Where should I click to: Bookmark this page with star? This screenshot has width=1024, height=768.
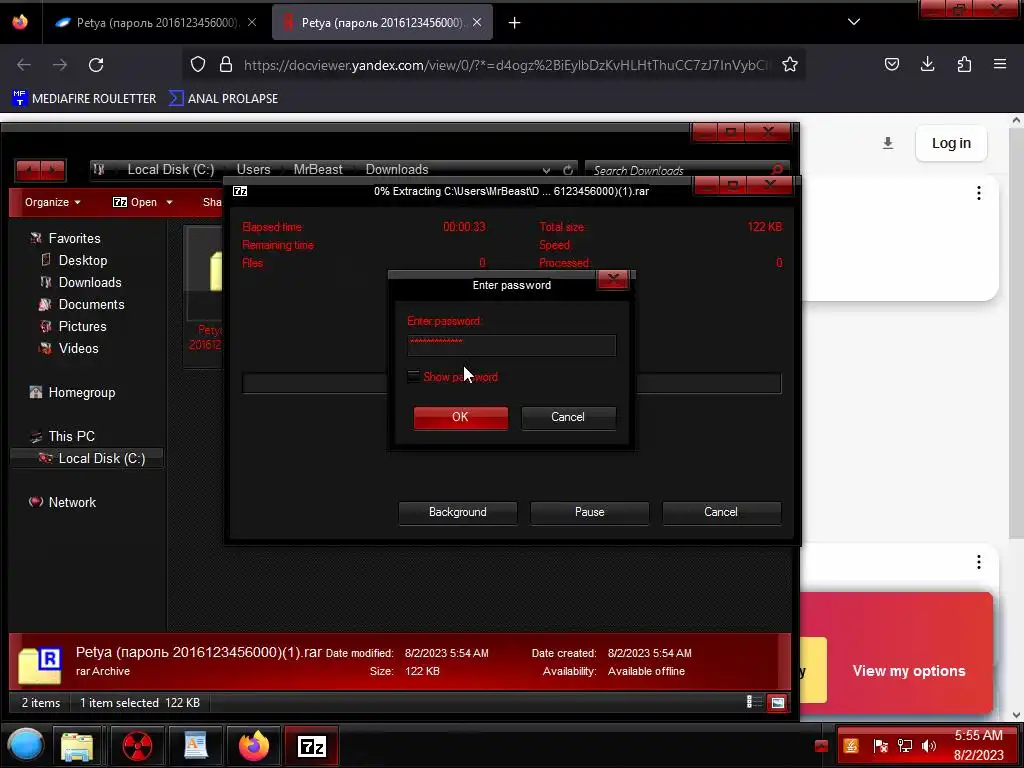click(x=790, y=65)
